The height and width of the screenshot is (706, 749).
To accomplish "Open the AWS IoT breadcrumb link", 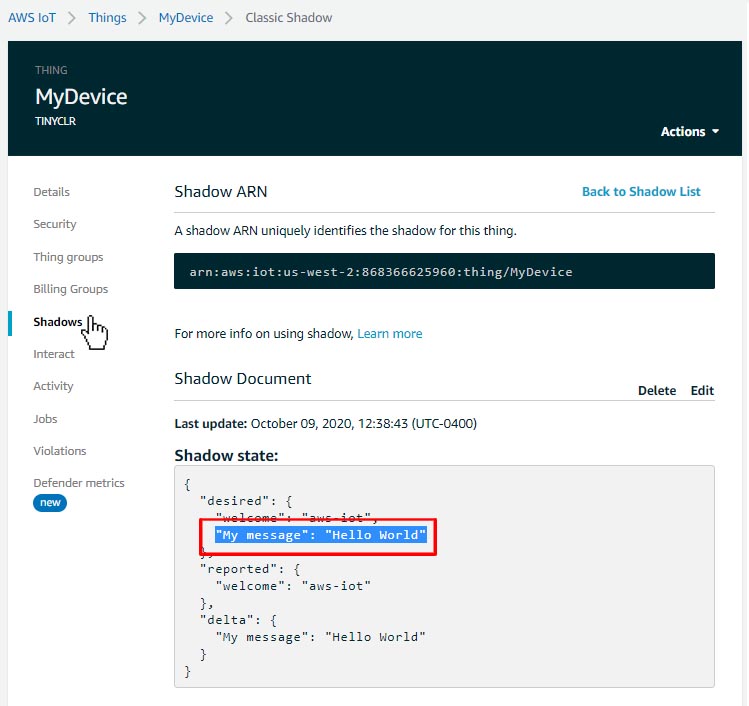I will click(32, 18).
